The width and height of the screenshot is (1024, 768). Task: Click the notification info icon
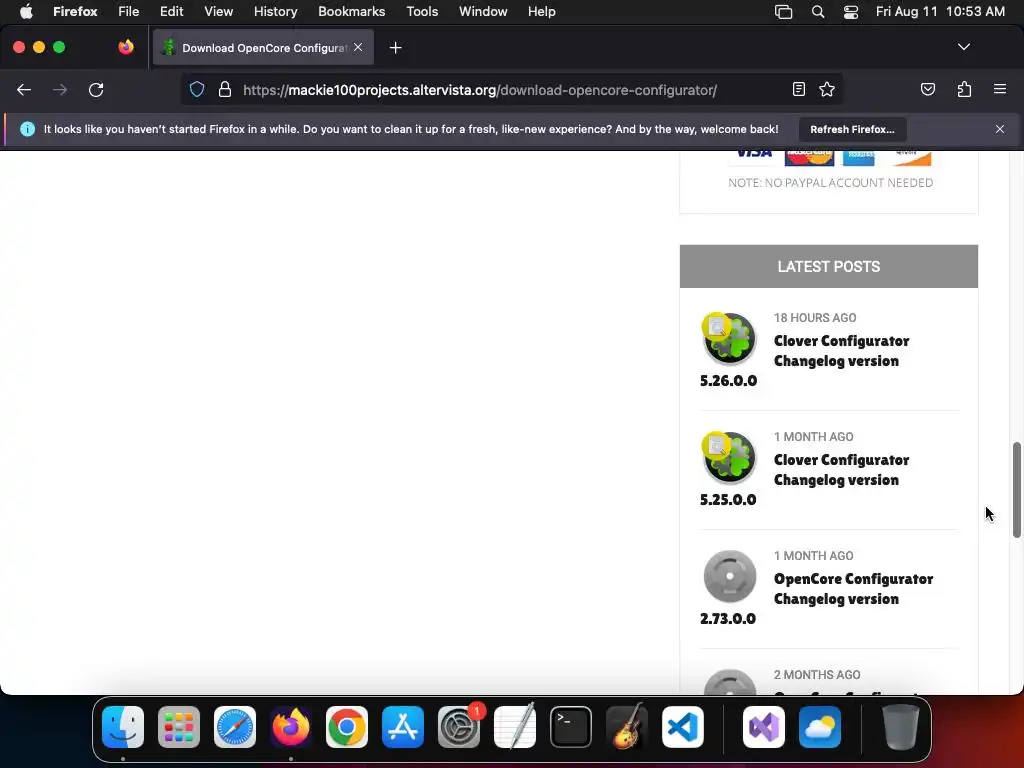click(27, 129)
